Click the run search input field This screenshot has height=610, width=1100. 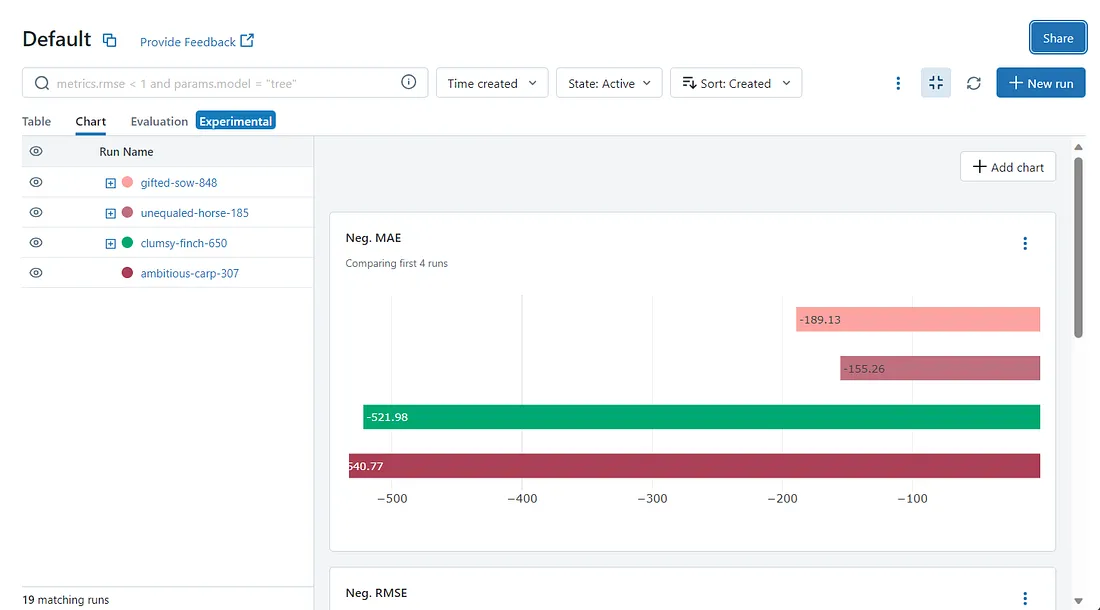pos(225,83)
